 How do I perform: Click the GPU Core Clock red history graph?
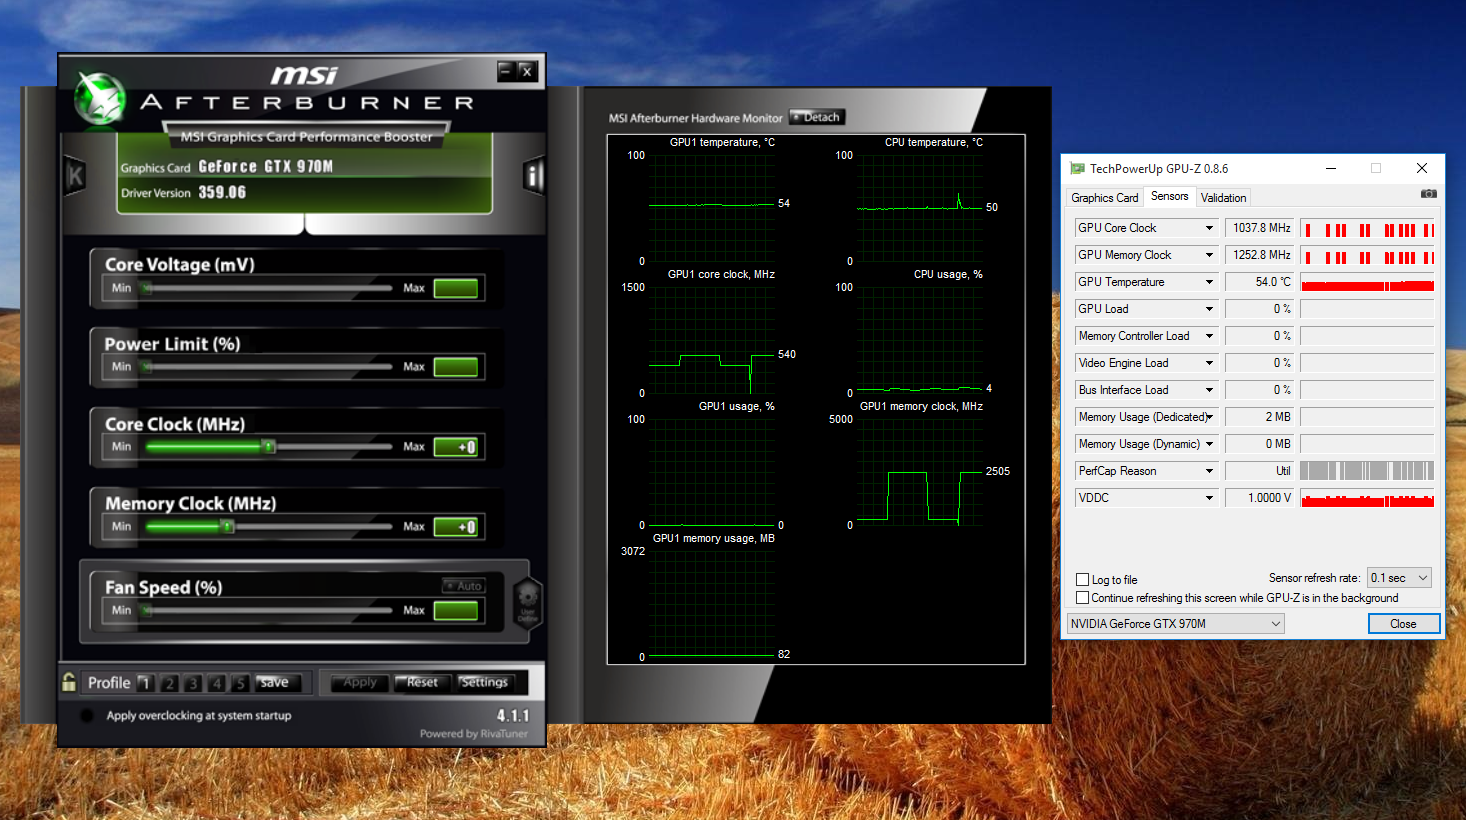pos(1367,228)
